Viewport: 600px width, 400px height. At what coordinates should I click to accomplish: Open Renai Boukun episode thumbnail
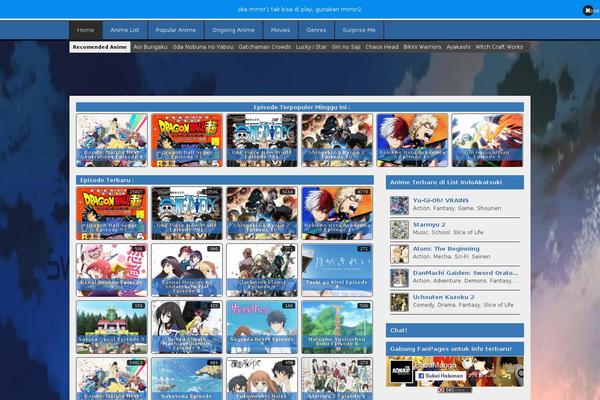112,270
